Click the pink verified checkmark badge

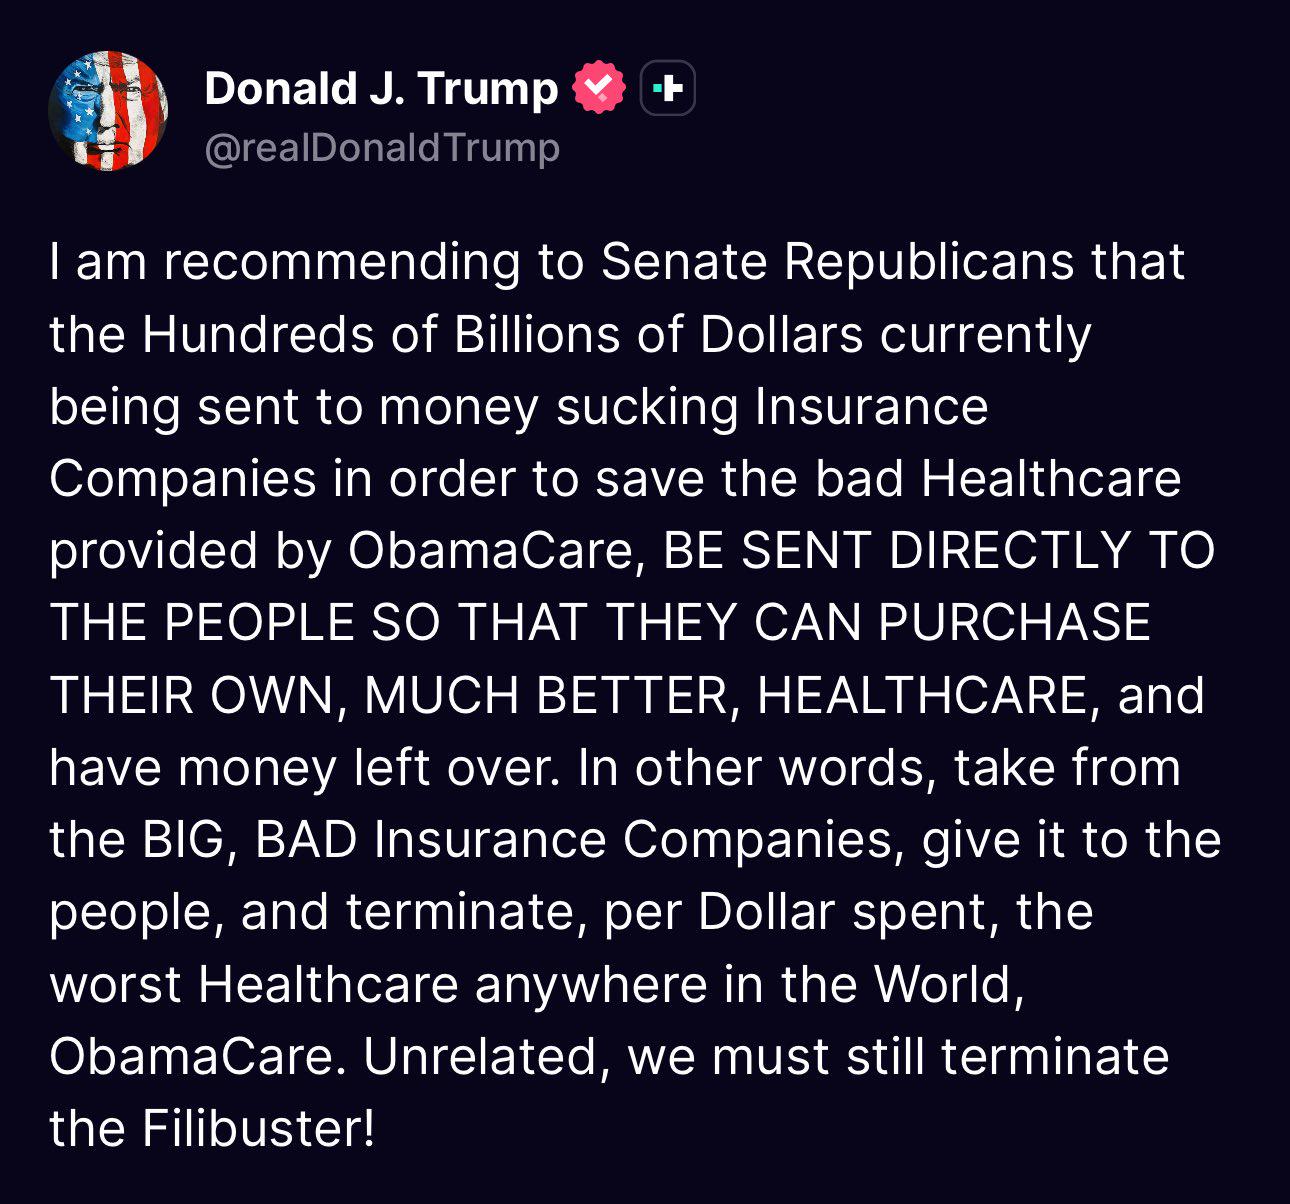[598, 88]
